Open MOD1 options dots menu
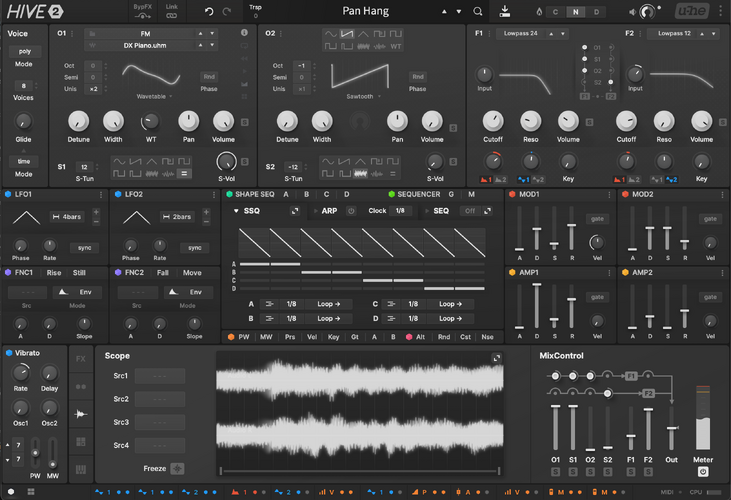Screen dimensions: 731x500 tap(609, 194)
